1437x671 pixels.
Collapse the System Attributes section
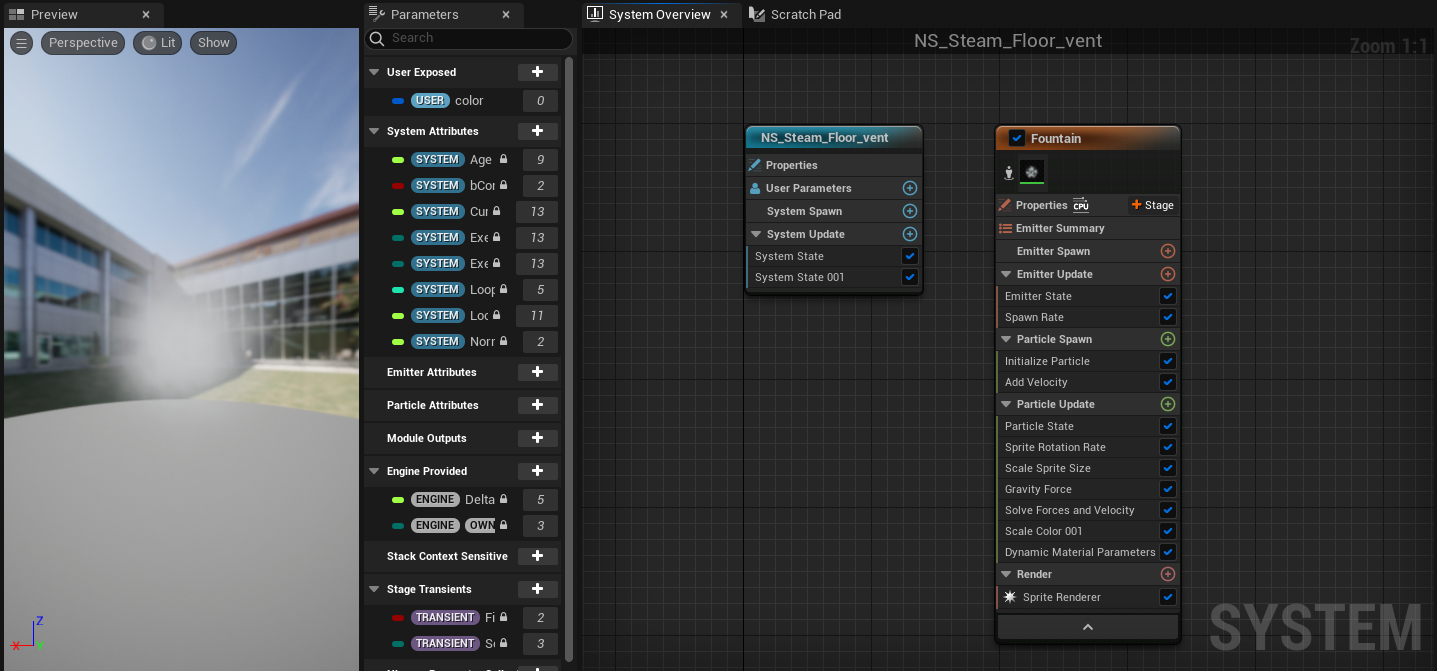click(374, 131)
